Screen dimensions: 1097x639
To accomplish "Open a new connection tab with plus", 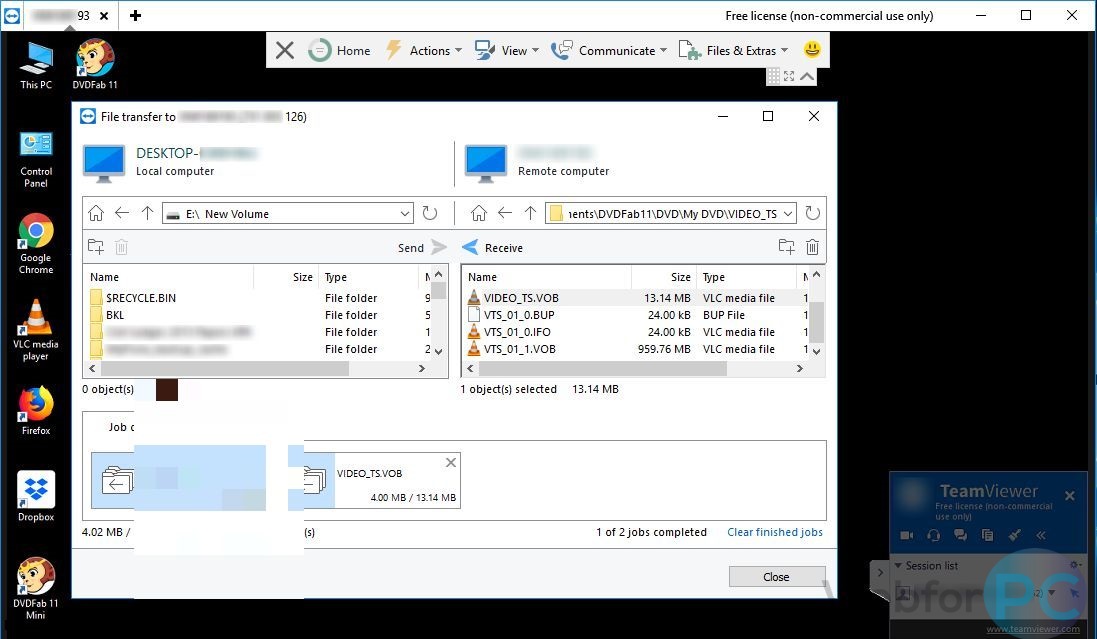I will (136, 15).
